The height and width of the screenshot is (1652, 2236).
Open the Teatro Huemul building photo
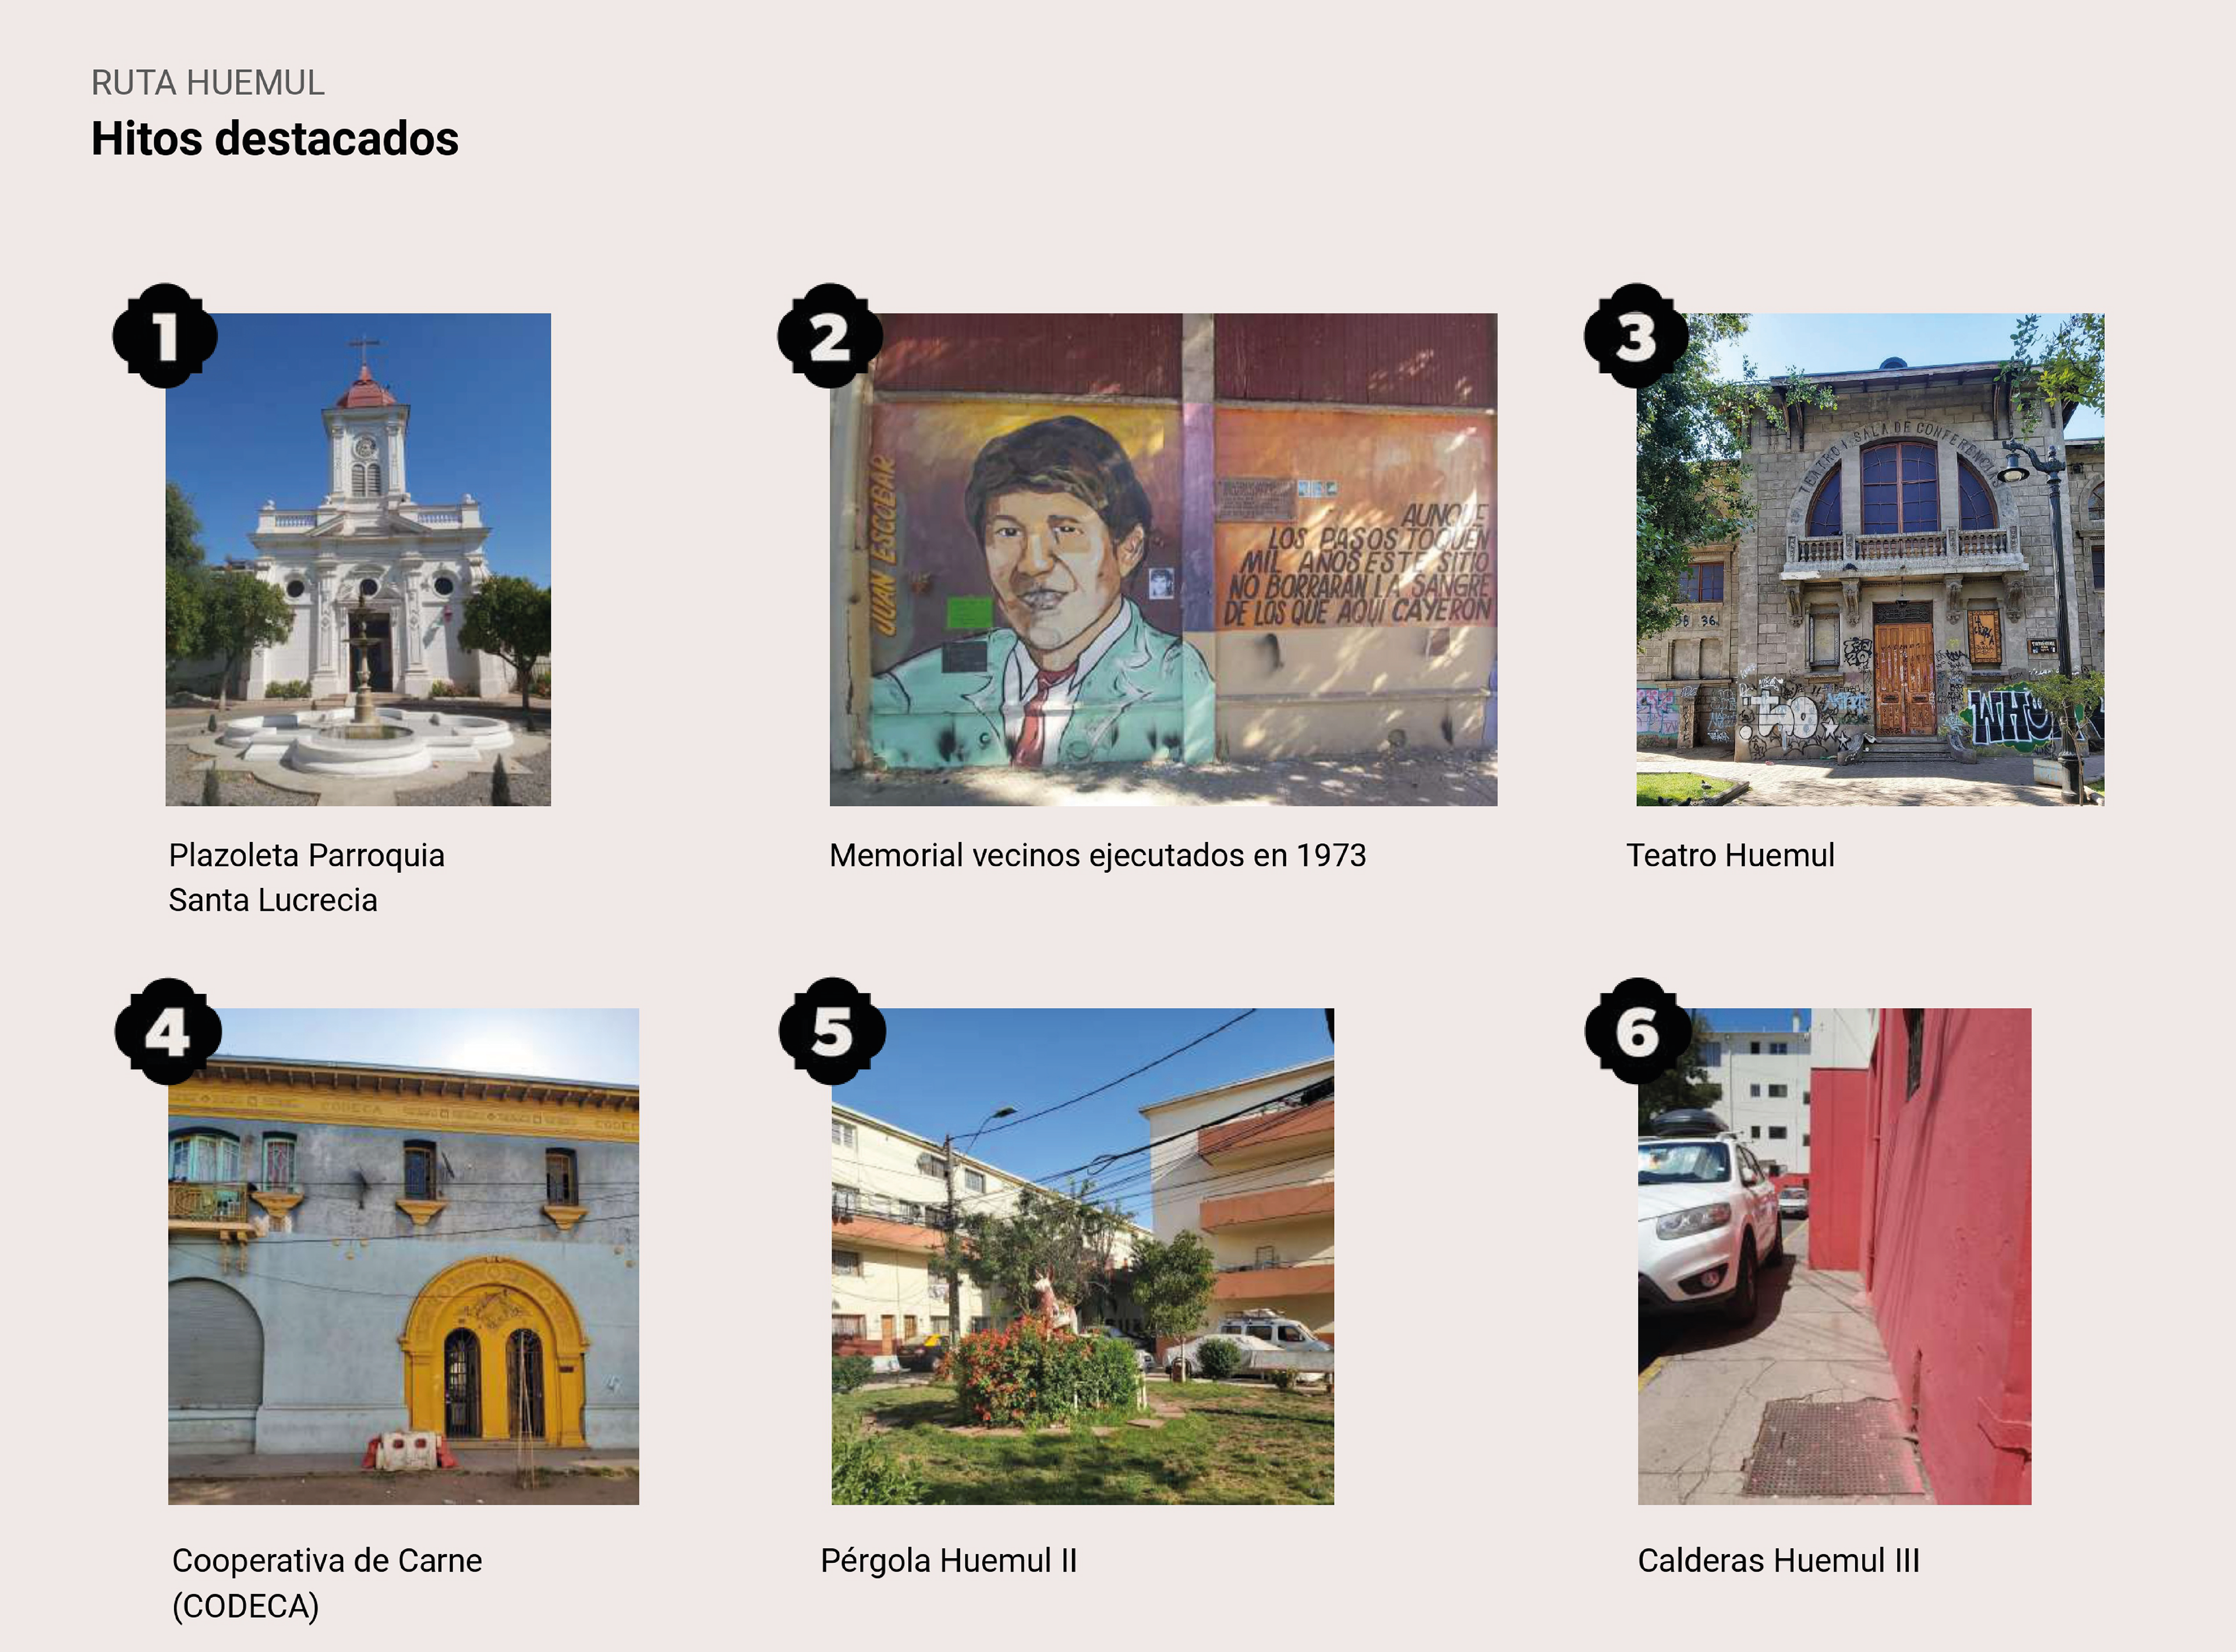pos(1870,559)
